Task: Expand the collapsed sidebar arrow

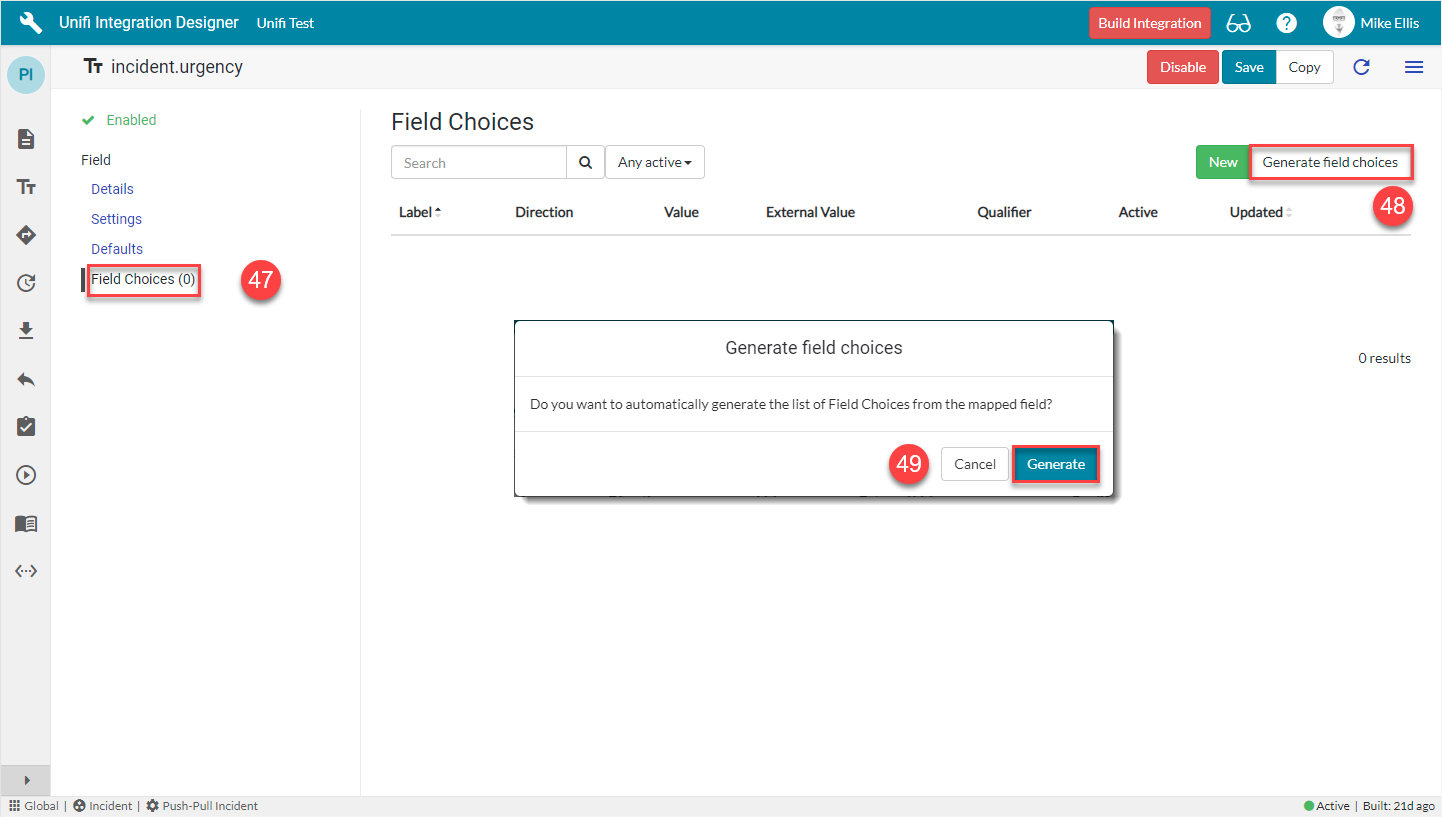Action: pos(26,780)
